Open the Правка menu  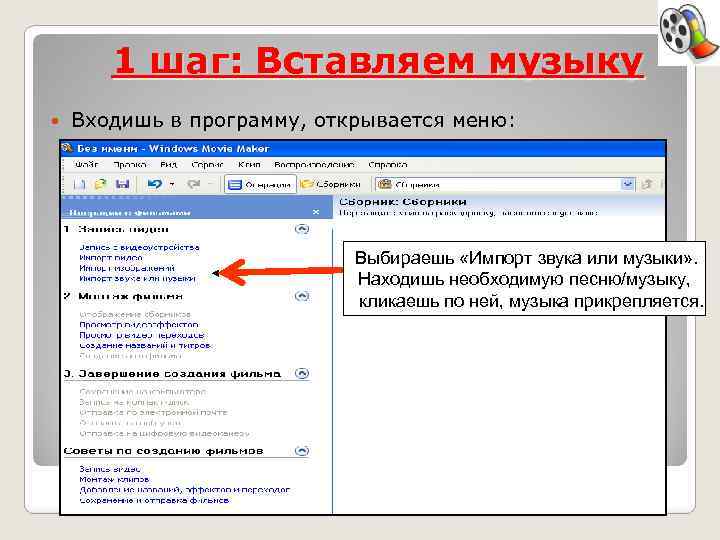pyautogui.click(x=130, y=164)
